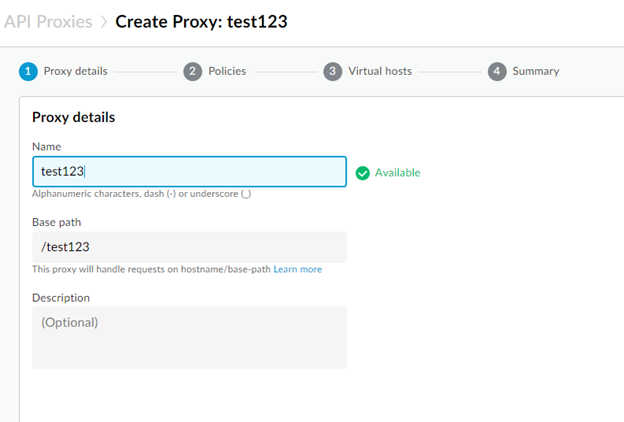Screen dimensions: 624x422
Task: Click the step 1 circle icon
Action: pos(28,71)
